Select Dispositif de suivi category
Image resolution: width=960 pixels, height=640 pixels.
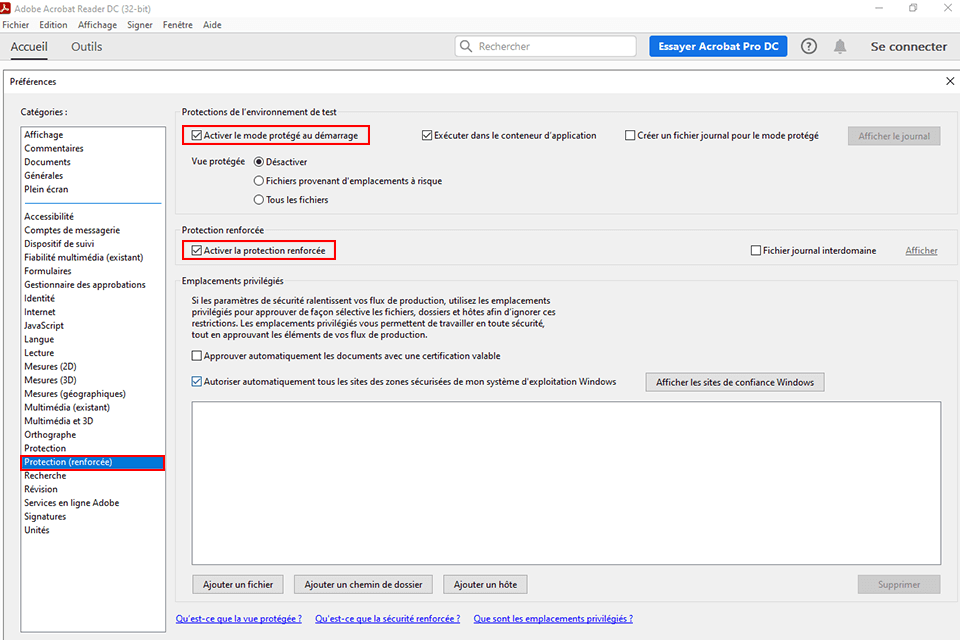[59, 243]
